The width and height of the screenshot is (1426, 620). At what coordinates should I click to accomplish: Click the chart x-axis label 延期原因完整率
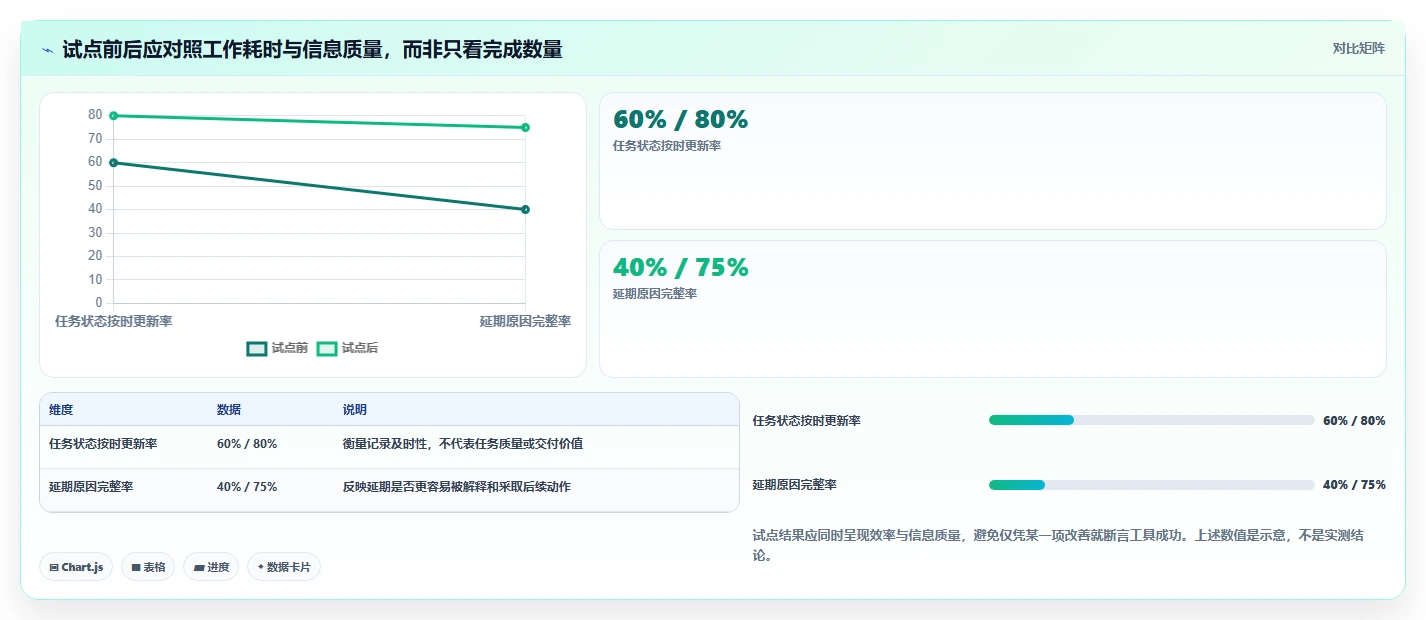(525, 321)
